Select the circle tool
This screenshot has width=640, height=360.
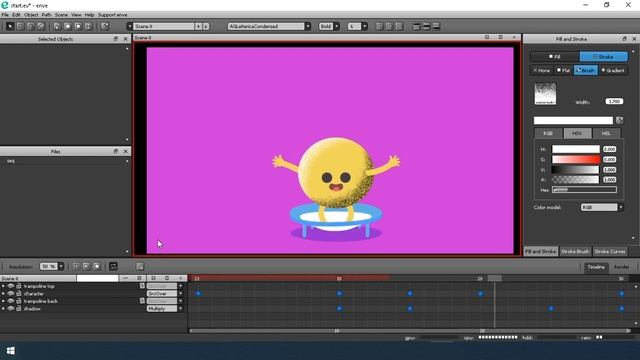click(x=68, y=26)
